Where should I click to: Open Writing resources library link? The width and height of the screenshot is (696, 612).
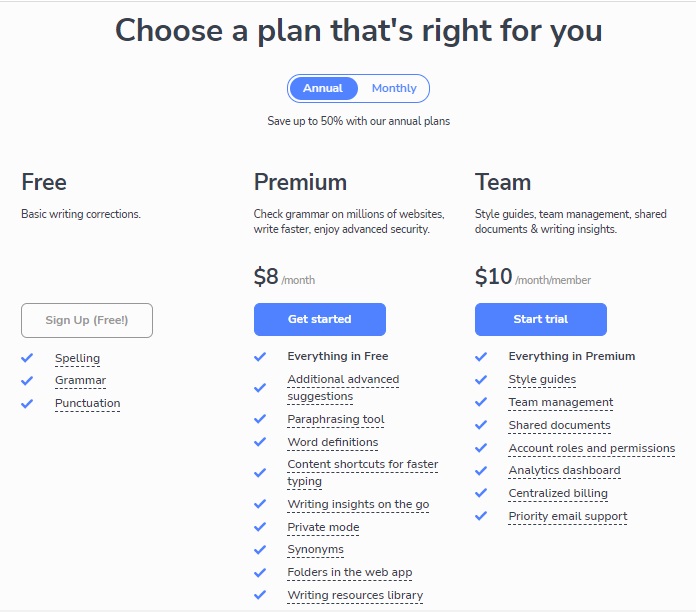click(x=355, y=595)
